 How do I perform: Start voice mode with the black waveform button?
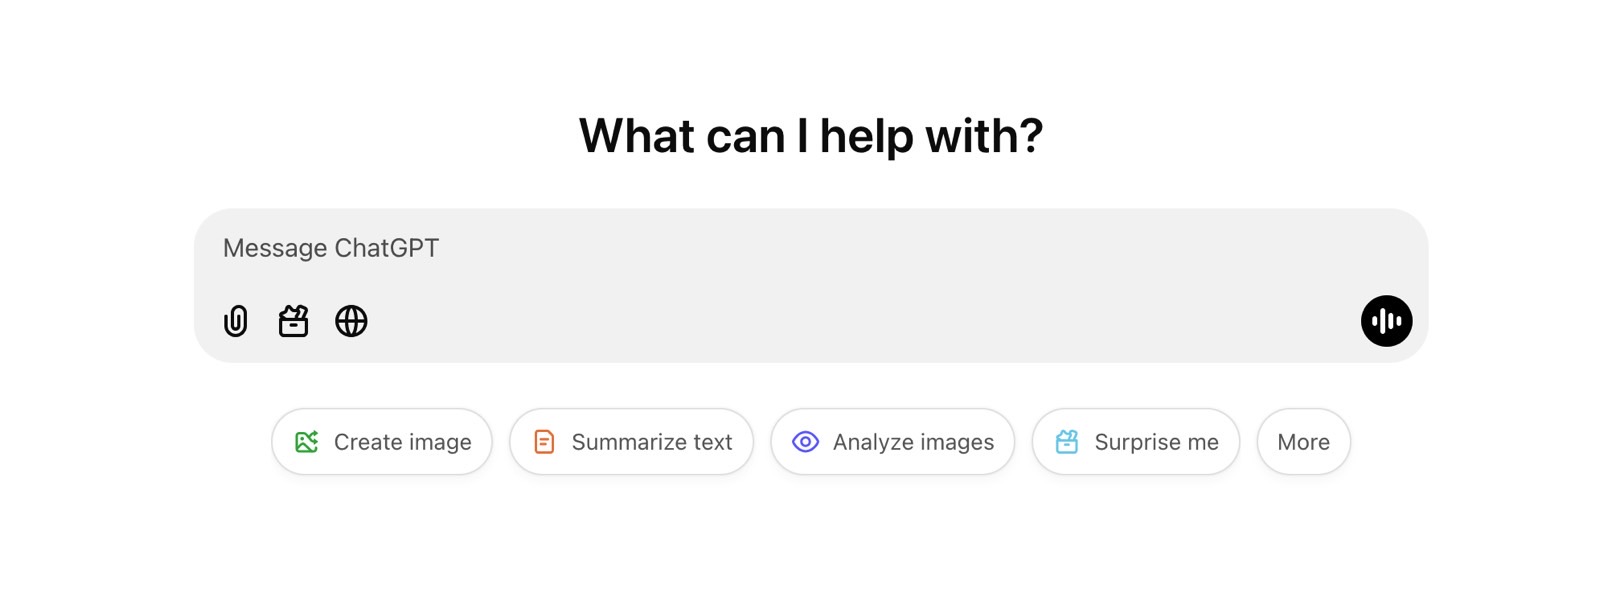(1386, 321)
